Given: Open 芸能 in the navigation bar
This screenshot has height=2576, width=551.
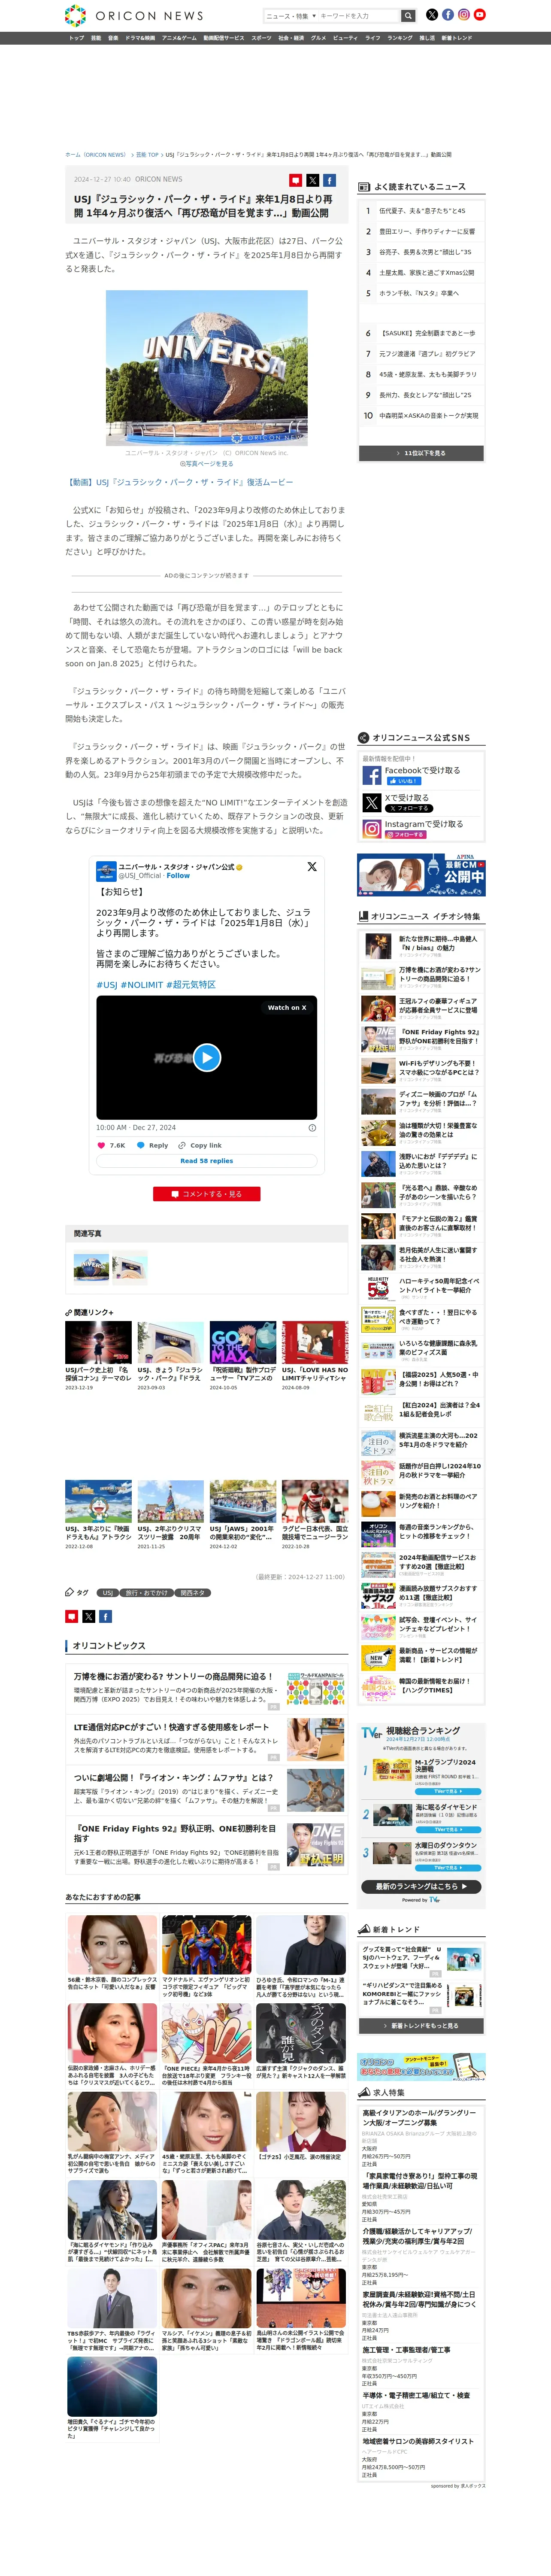Looking at the screenshot, I should click(96, 38).
